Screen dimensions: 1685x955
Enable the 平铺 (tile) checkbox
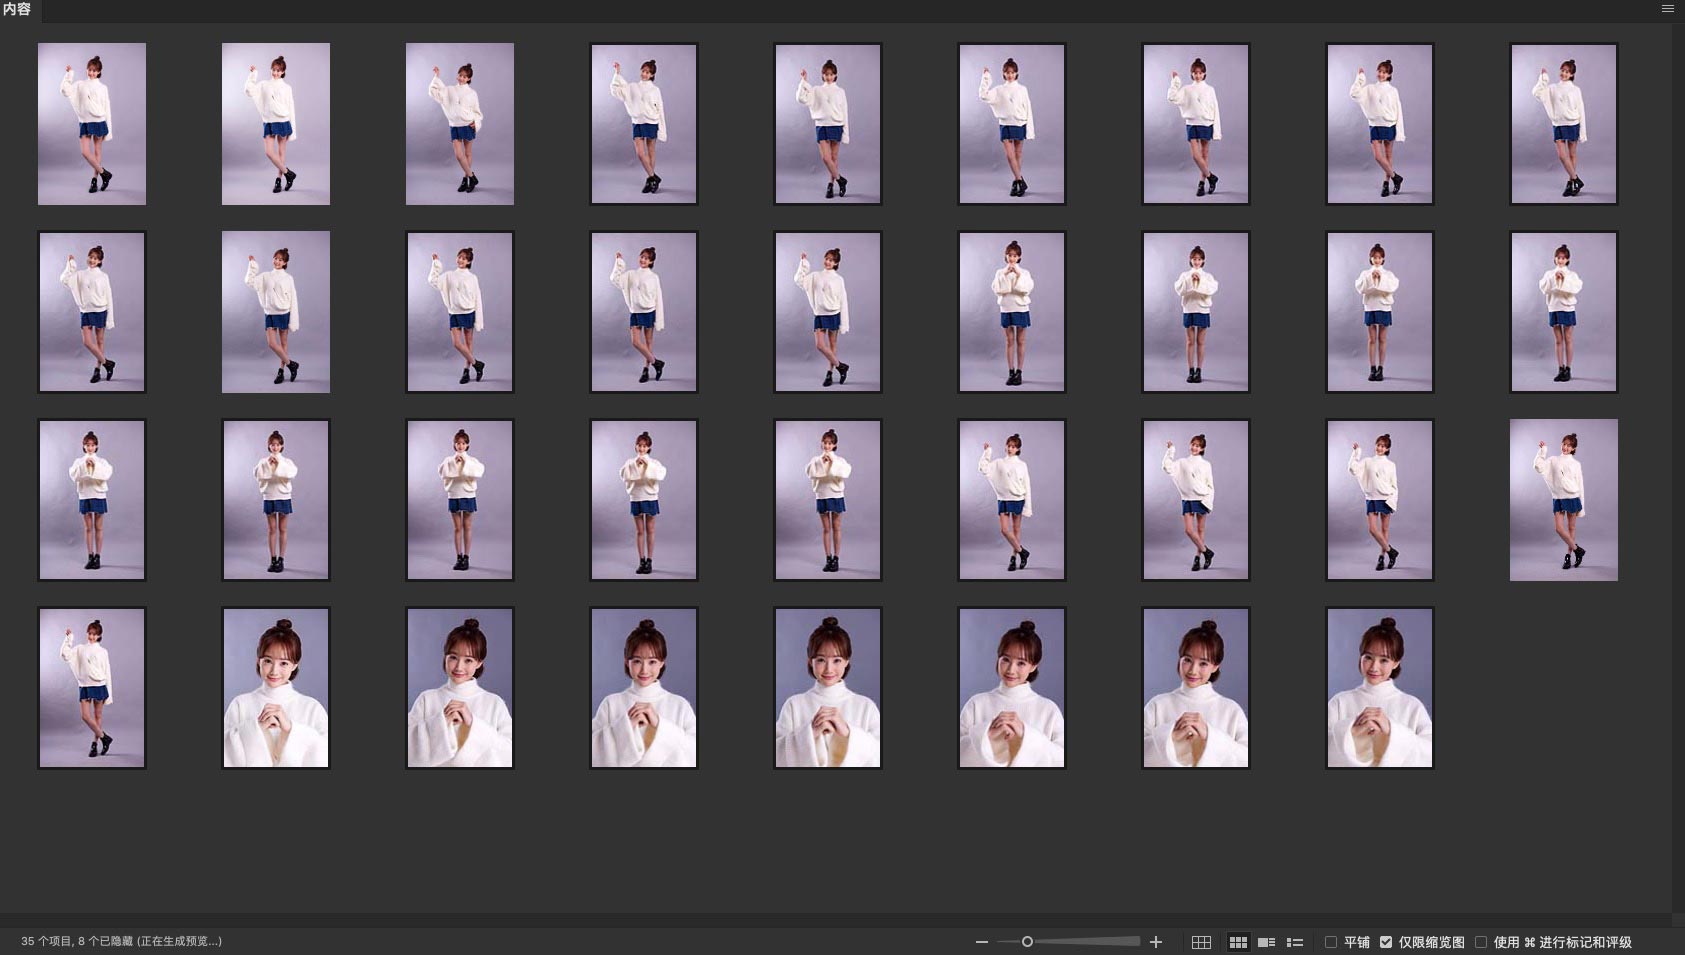tap(1331, 942)
